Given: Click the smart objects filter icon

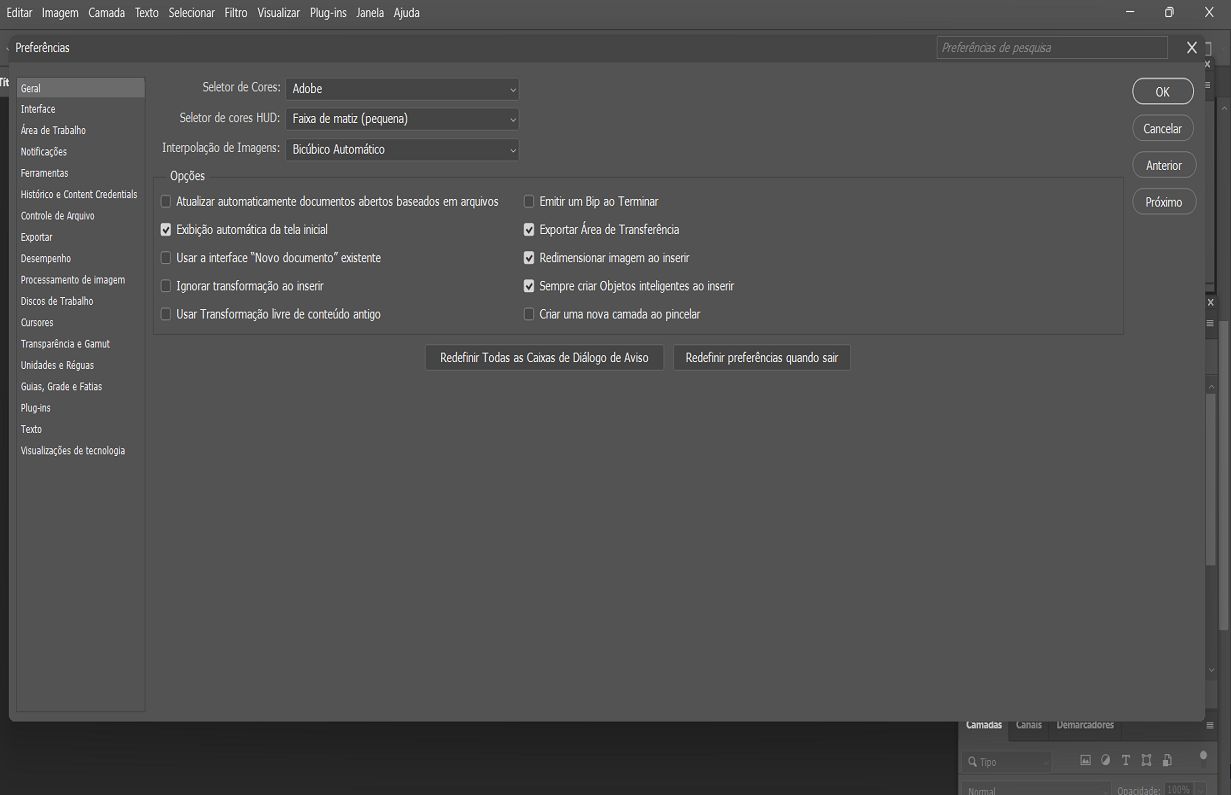Looking at the screenshot, I should (x=1166, y=760).
